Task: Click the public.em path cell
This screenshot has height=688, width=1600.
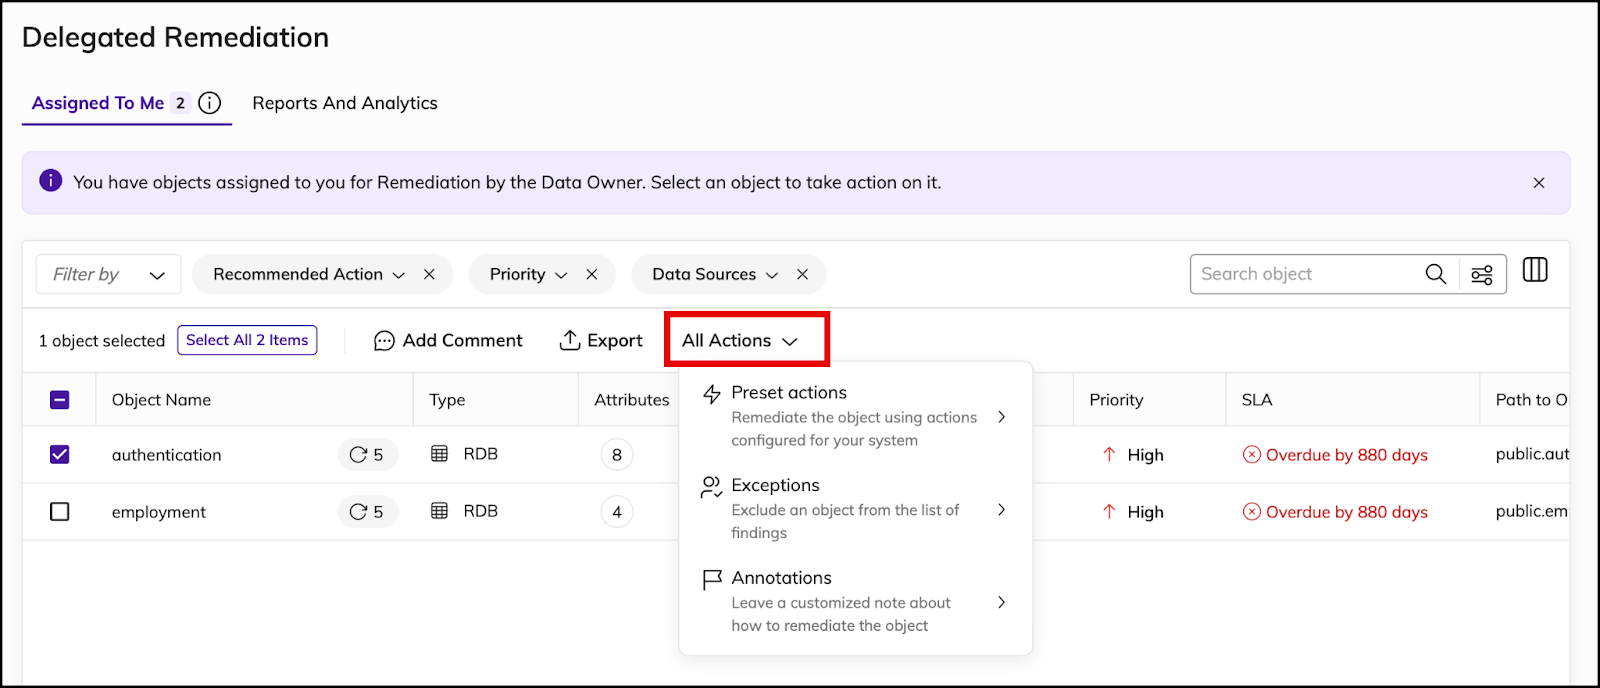Action: pos(1532,511)
